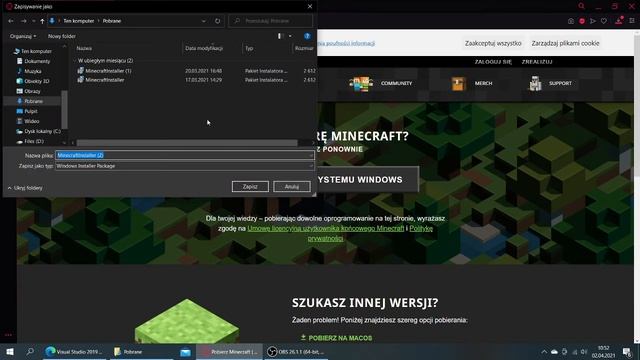
Task: Add page to bookmarks heart icon
Action: tap(604, 21)
